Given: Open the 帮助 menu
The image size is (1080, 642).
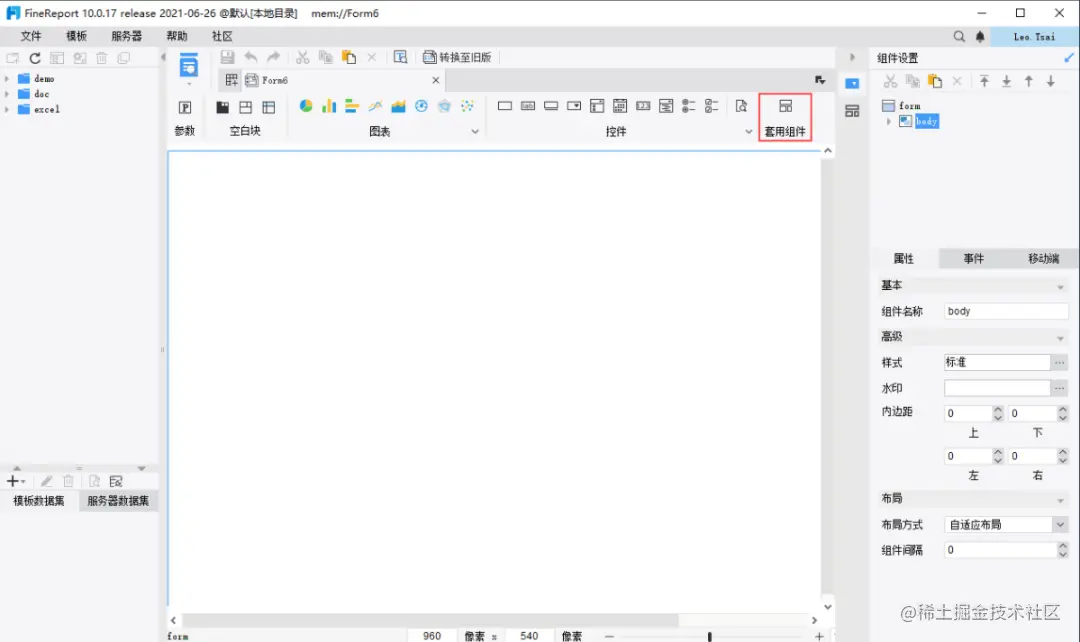Looking at the screenshot, I should [177, 36].
